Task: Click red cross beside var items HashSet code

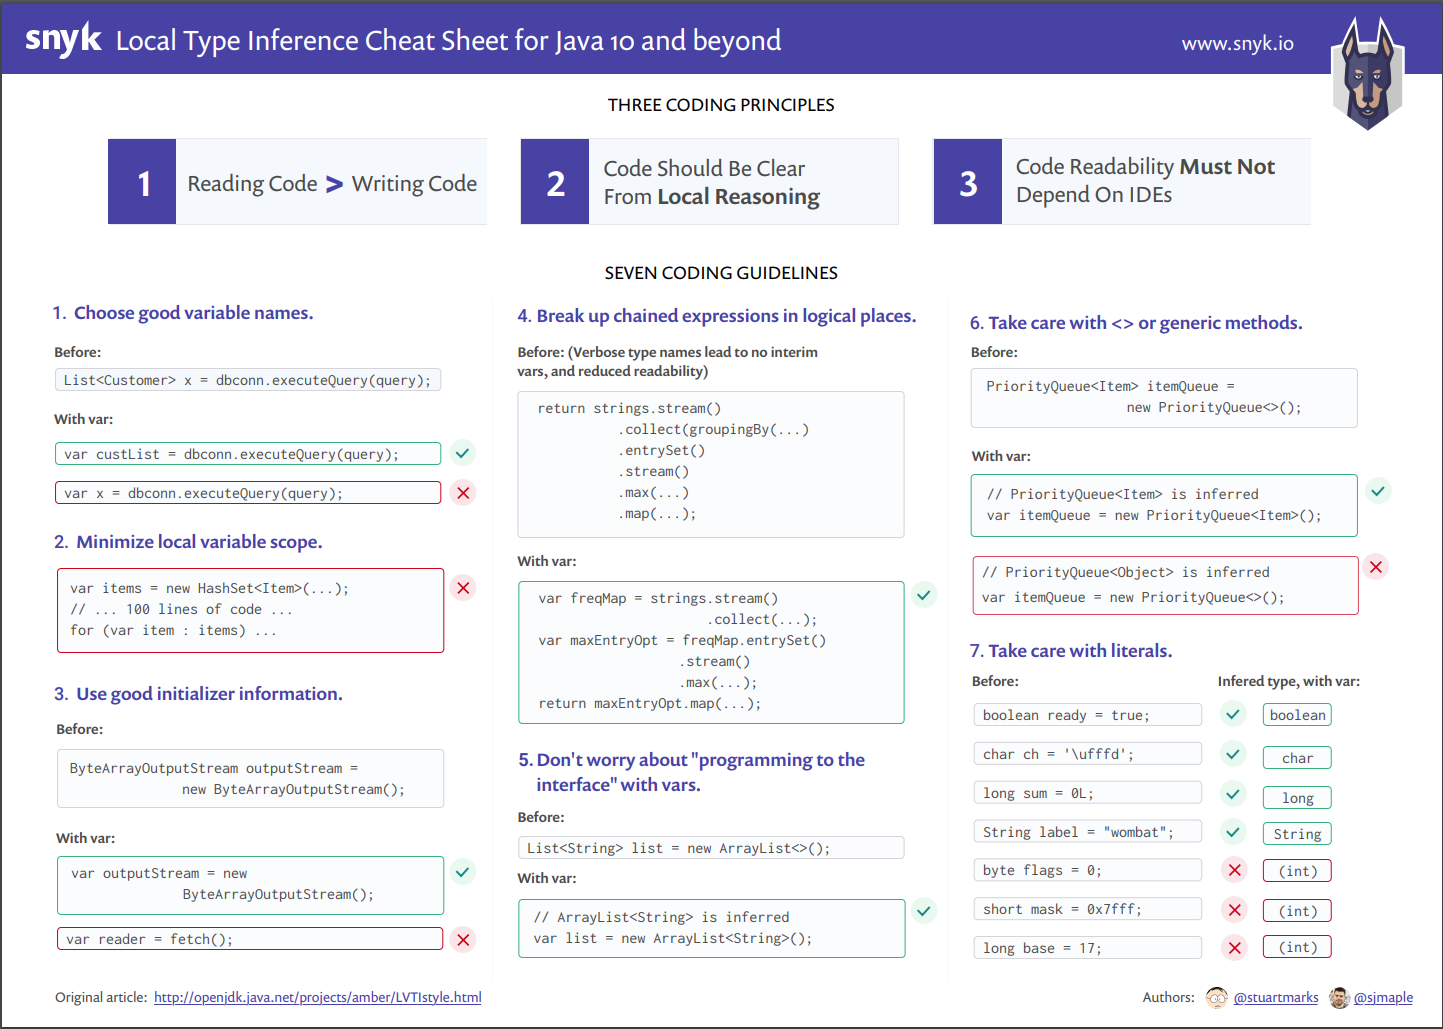Action: click(463, 588)
